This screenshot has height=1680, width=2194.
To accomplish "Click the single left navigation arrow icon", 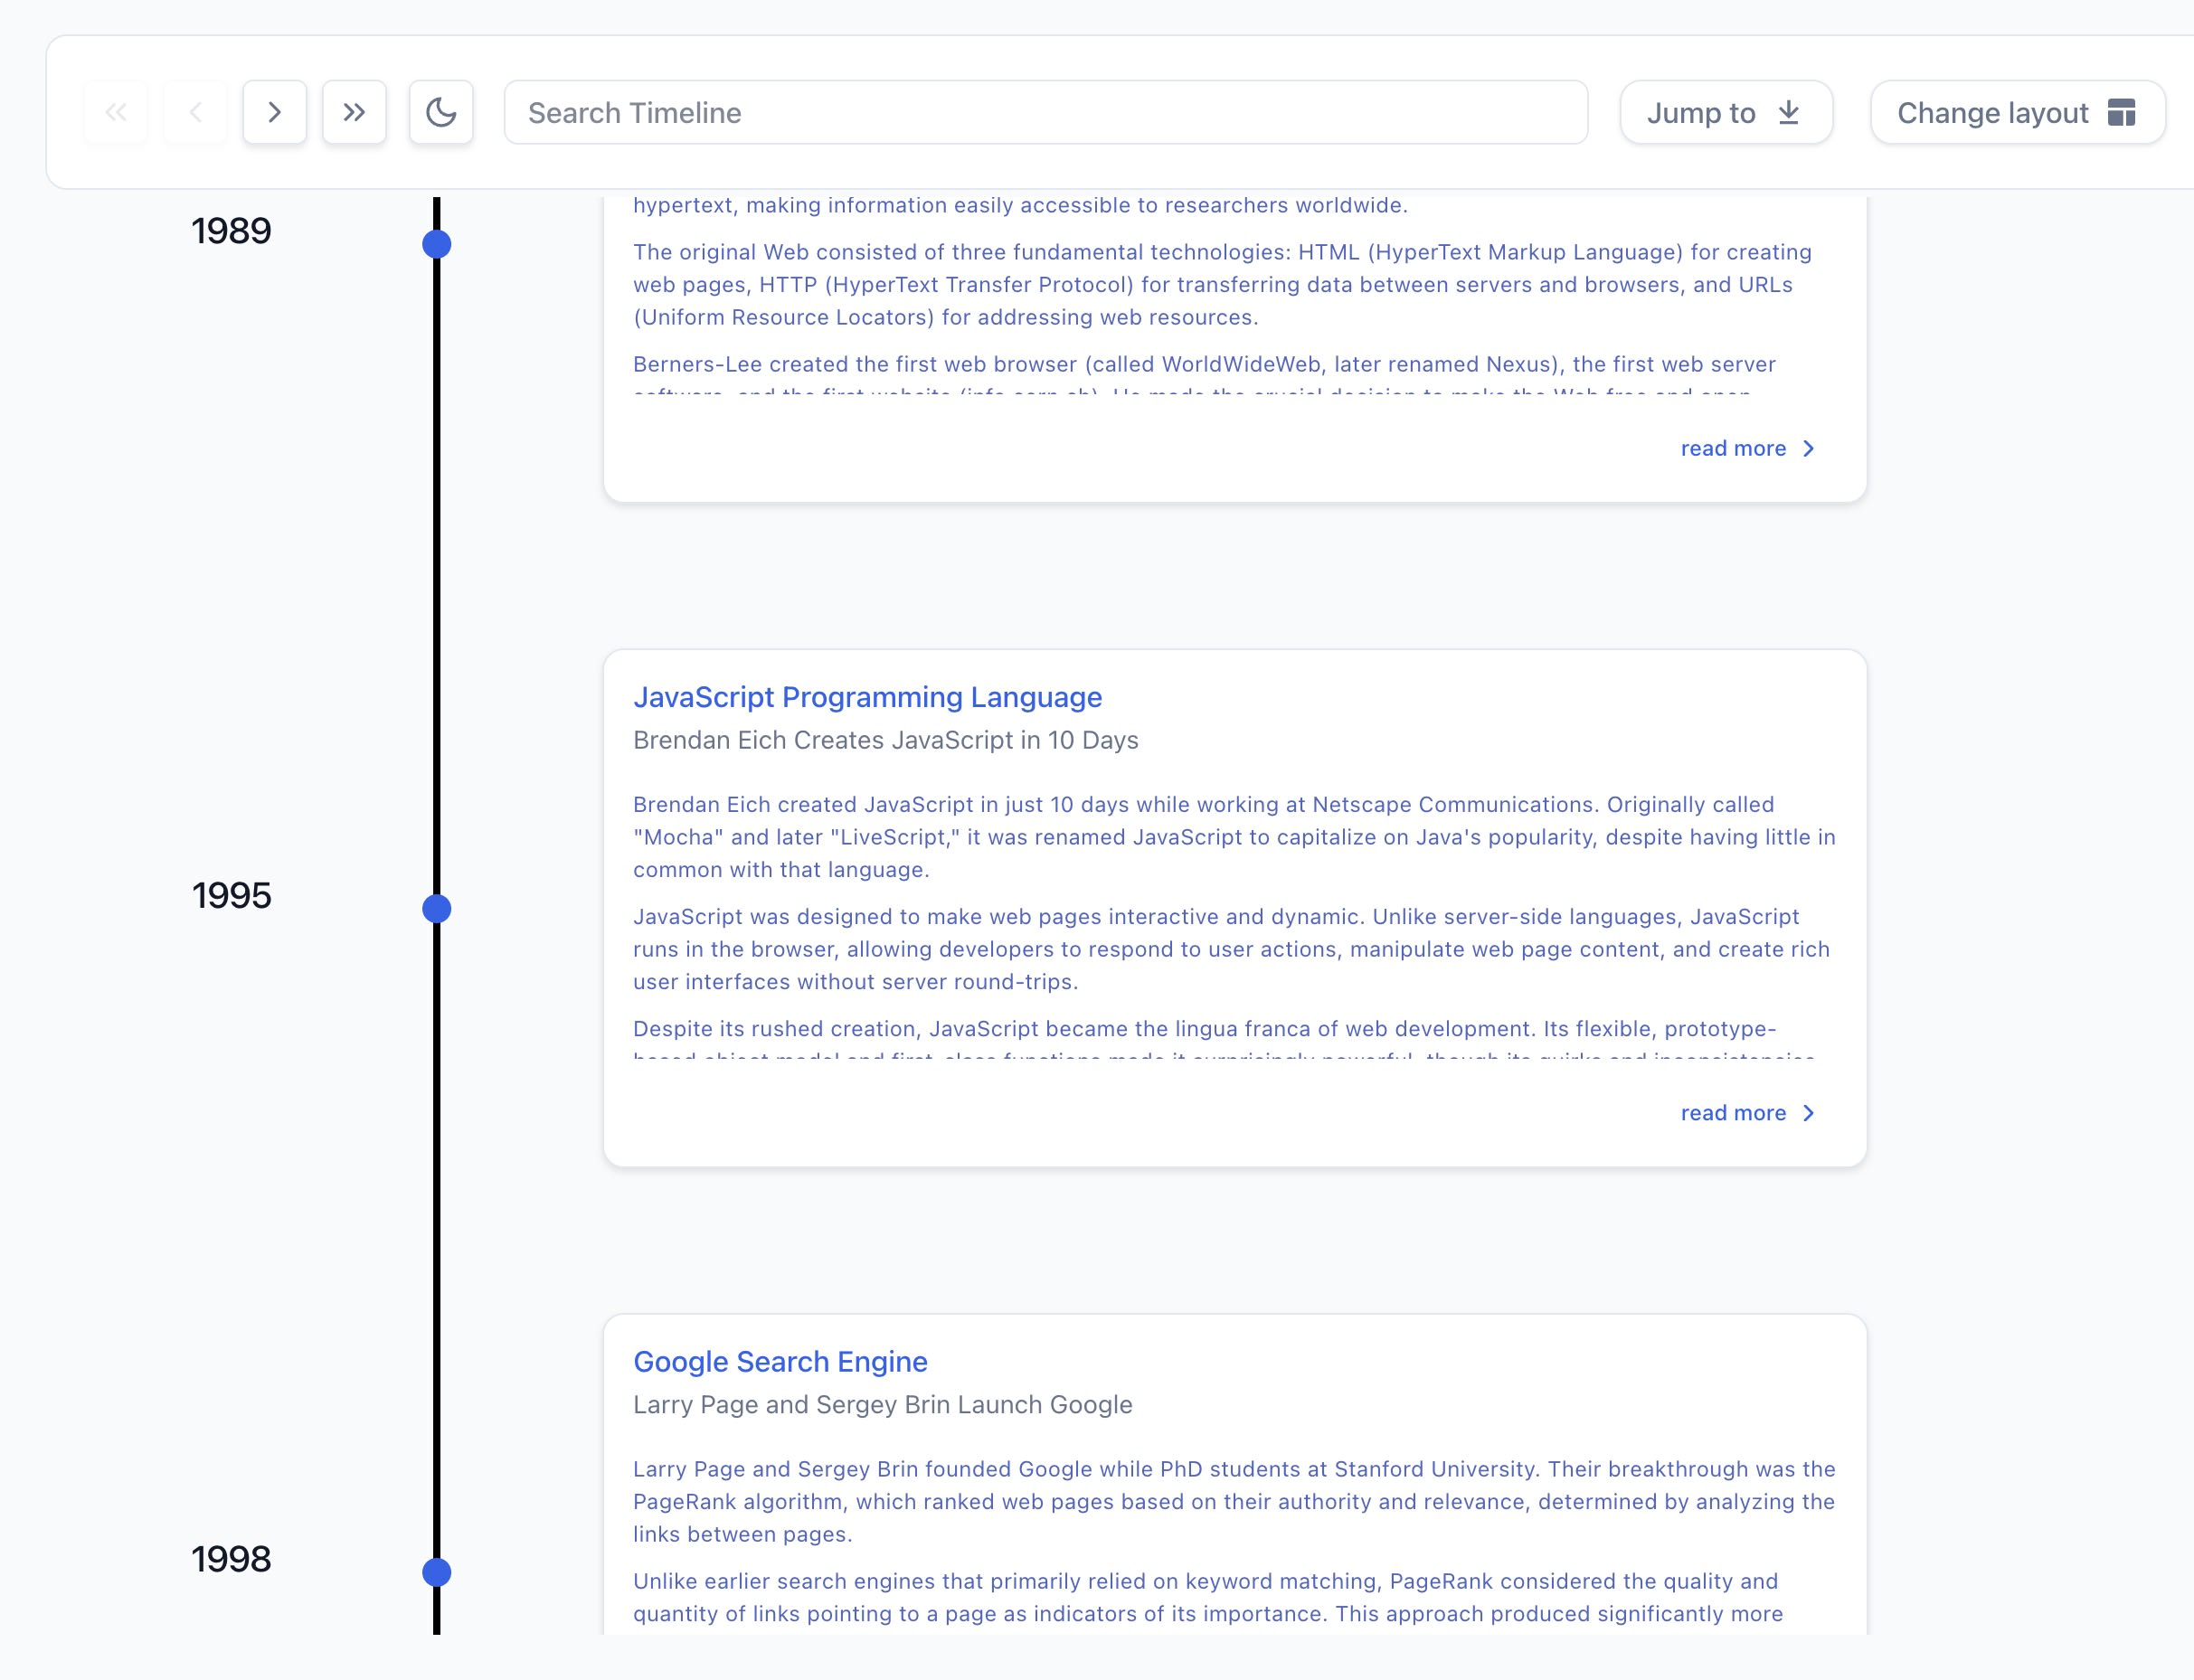I will [194, 112].
